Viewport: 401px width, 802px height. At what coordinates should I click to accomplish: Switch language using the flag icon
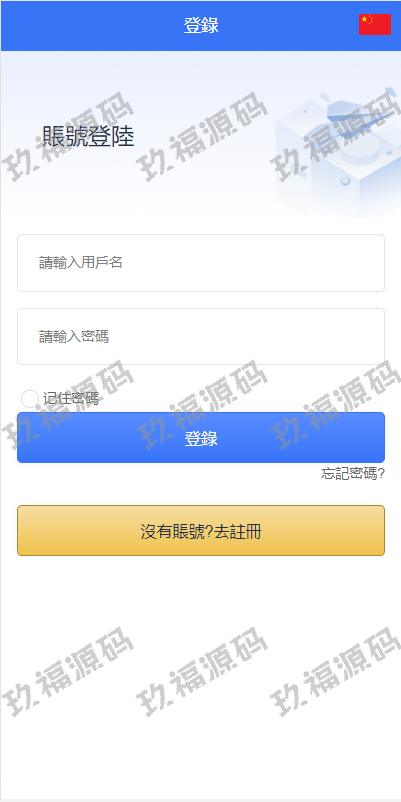(374, 25)
